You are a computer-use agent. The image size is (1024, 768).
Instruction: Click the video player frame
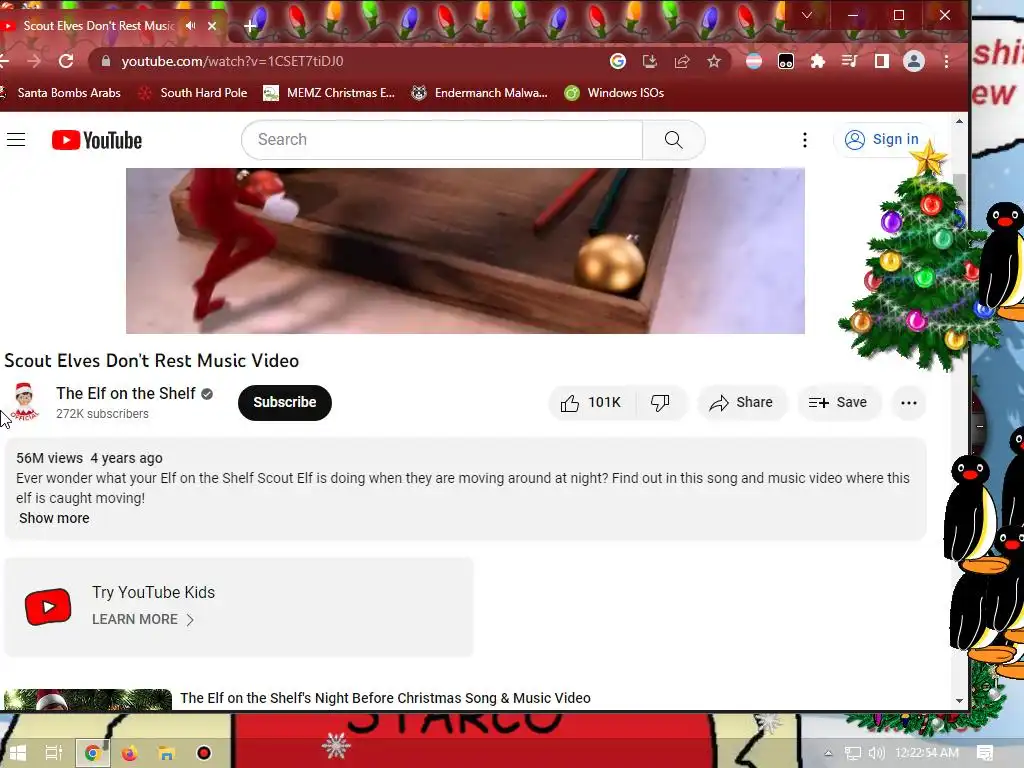click(465, 251)
